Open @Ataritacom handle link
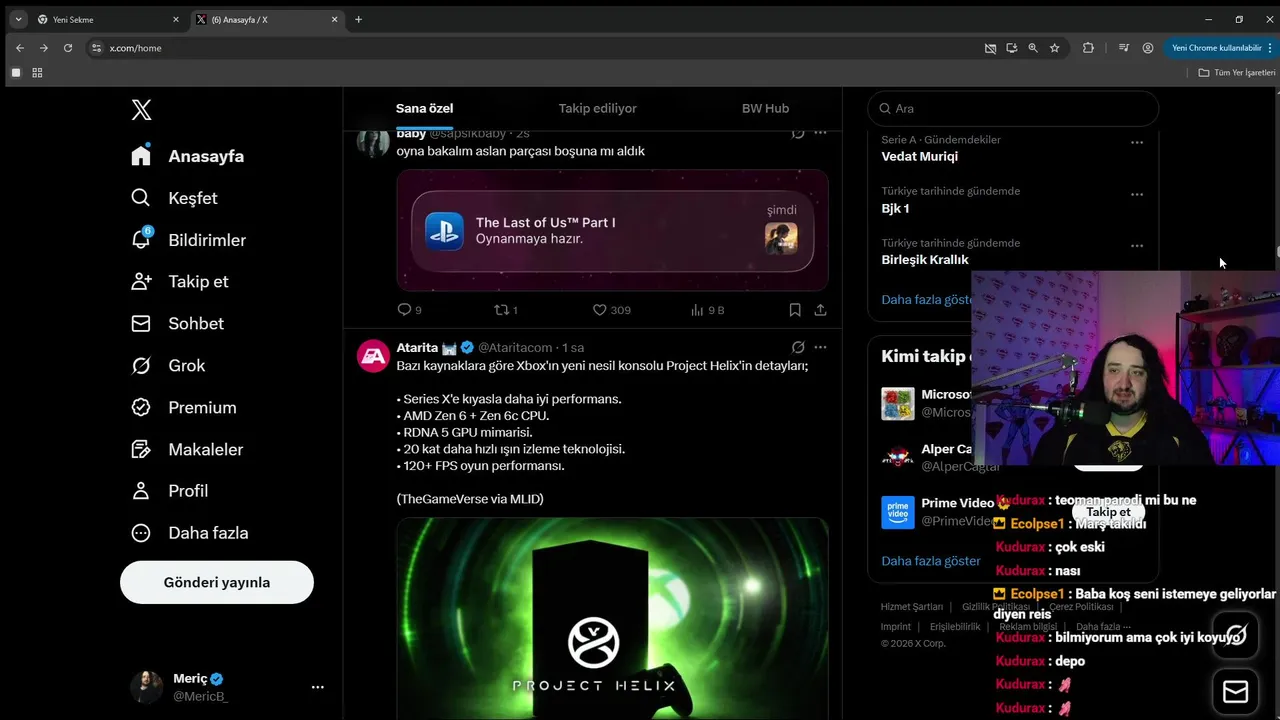This screenshot has width=1280, height=720. 515,347
